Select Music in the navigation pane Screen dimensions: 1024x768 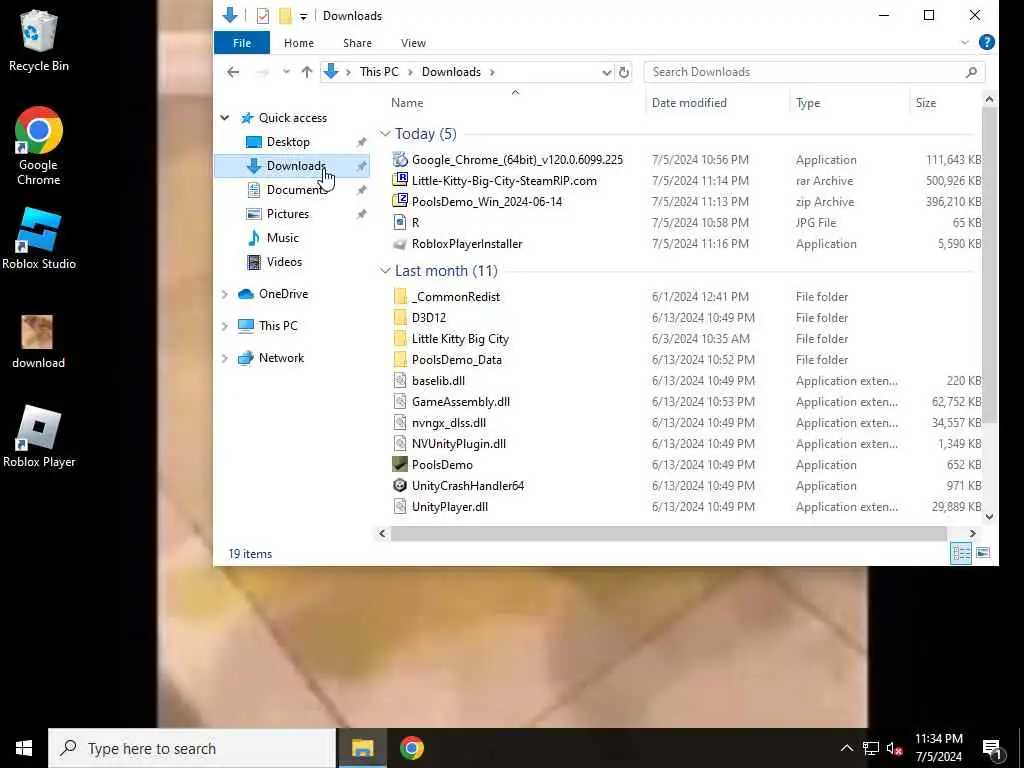pyautogui.click(x=282, y=238)
